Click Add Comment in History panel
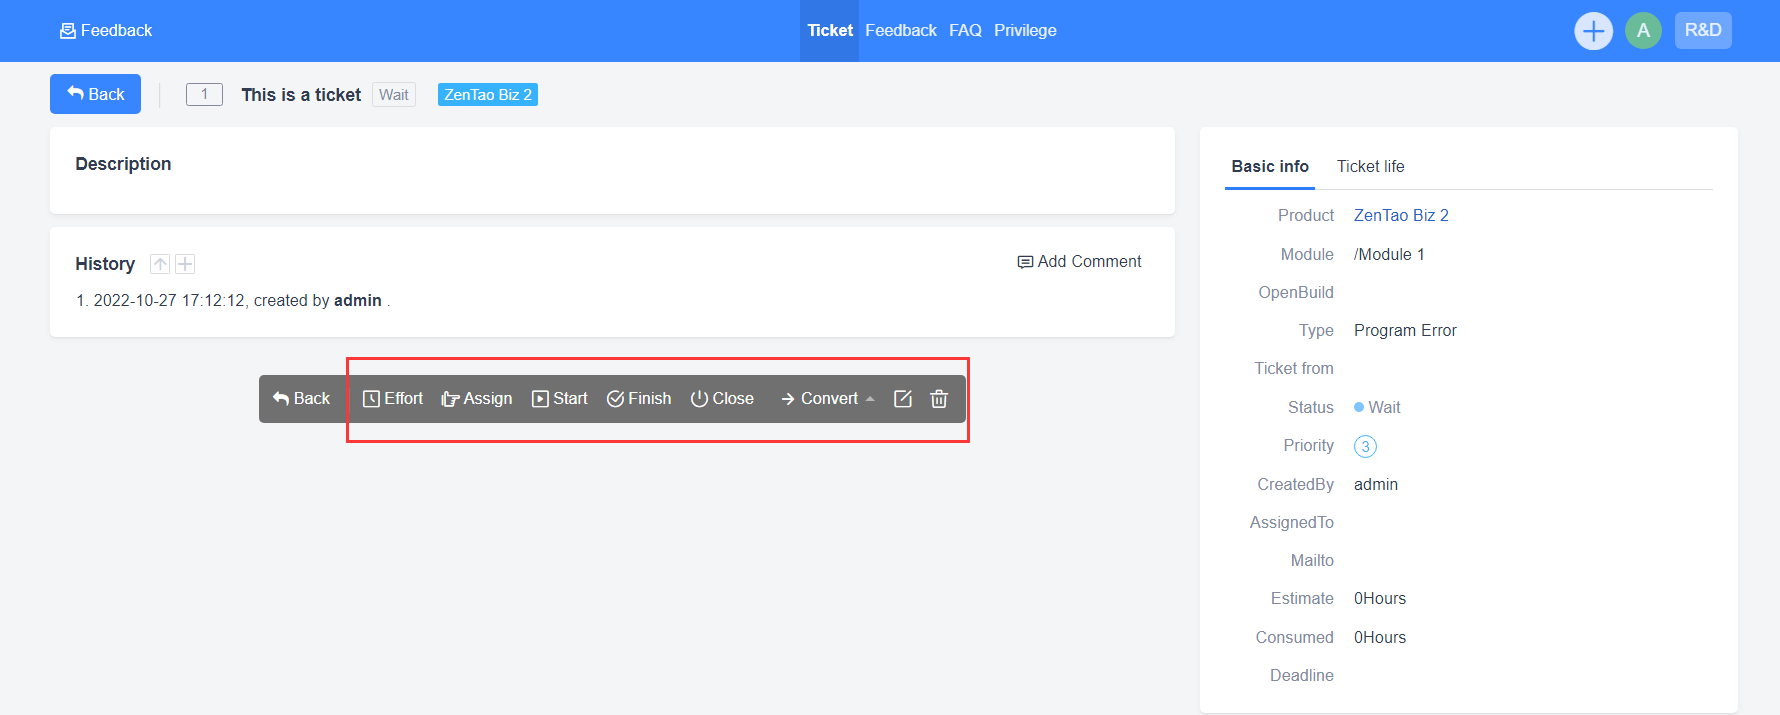This screenshot has width=1780, height=715. pos(1079,262)
